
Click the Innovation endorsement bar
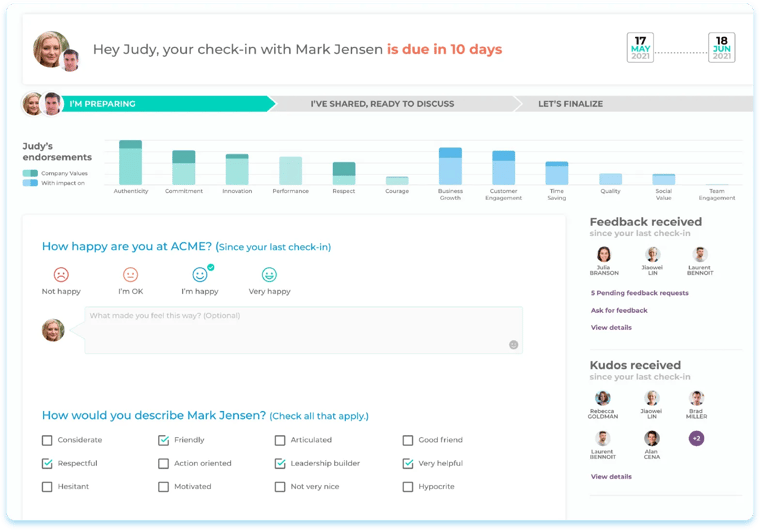coord(237,169)
